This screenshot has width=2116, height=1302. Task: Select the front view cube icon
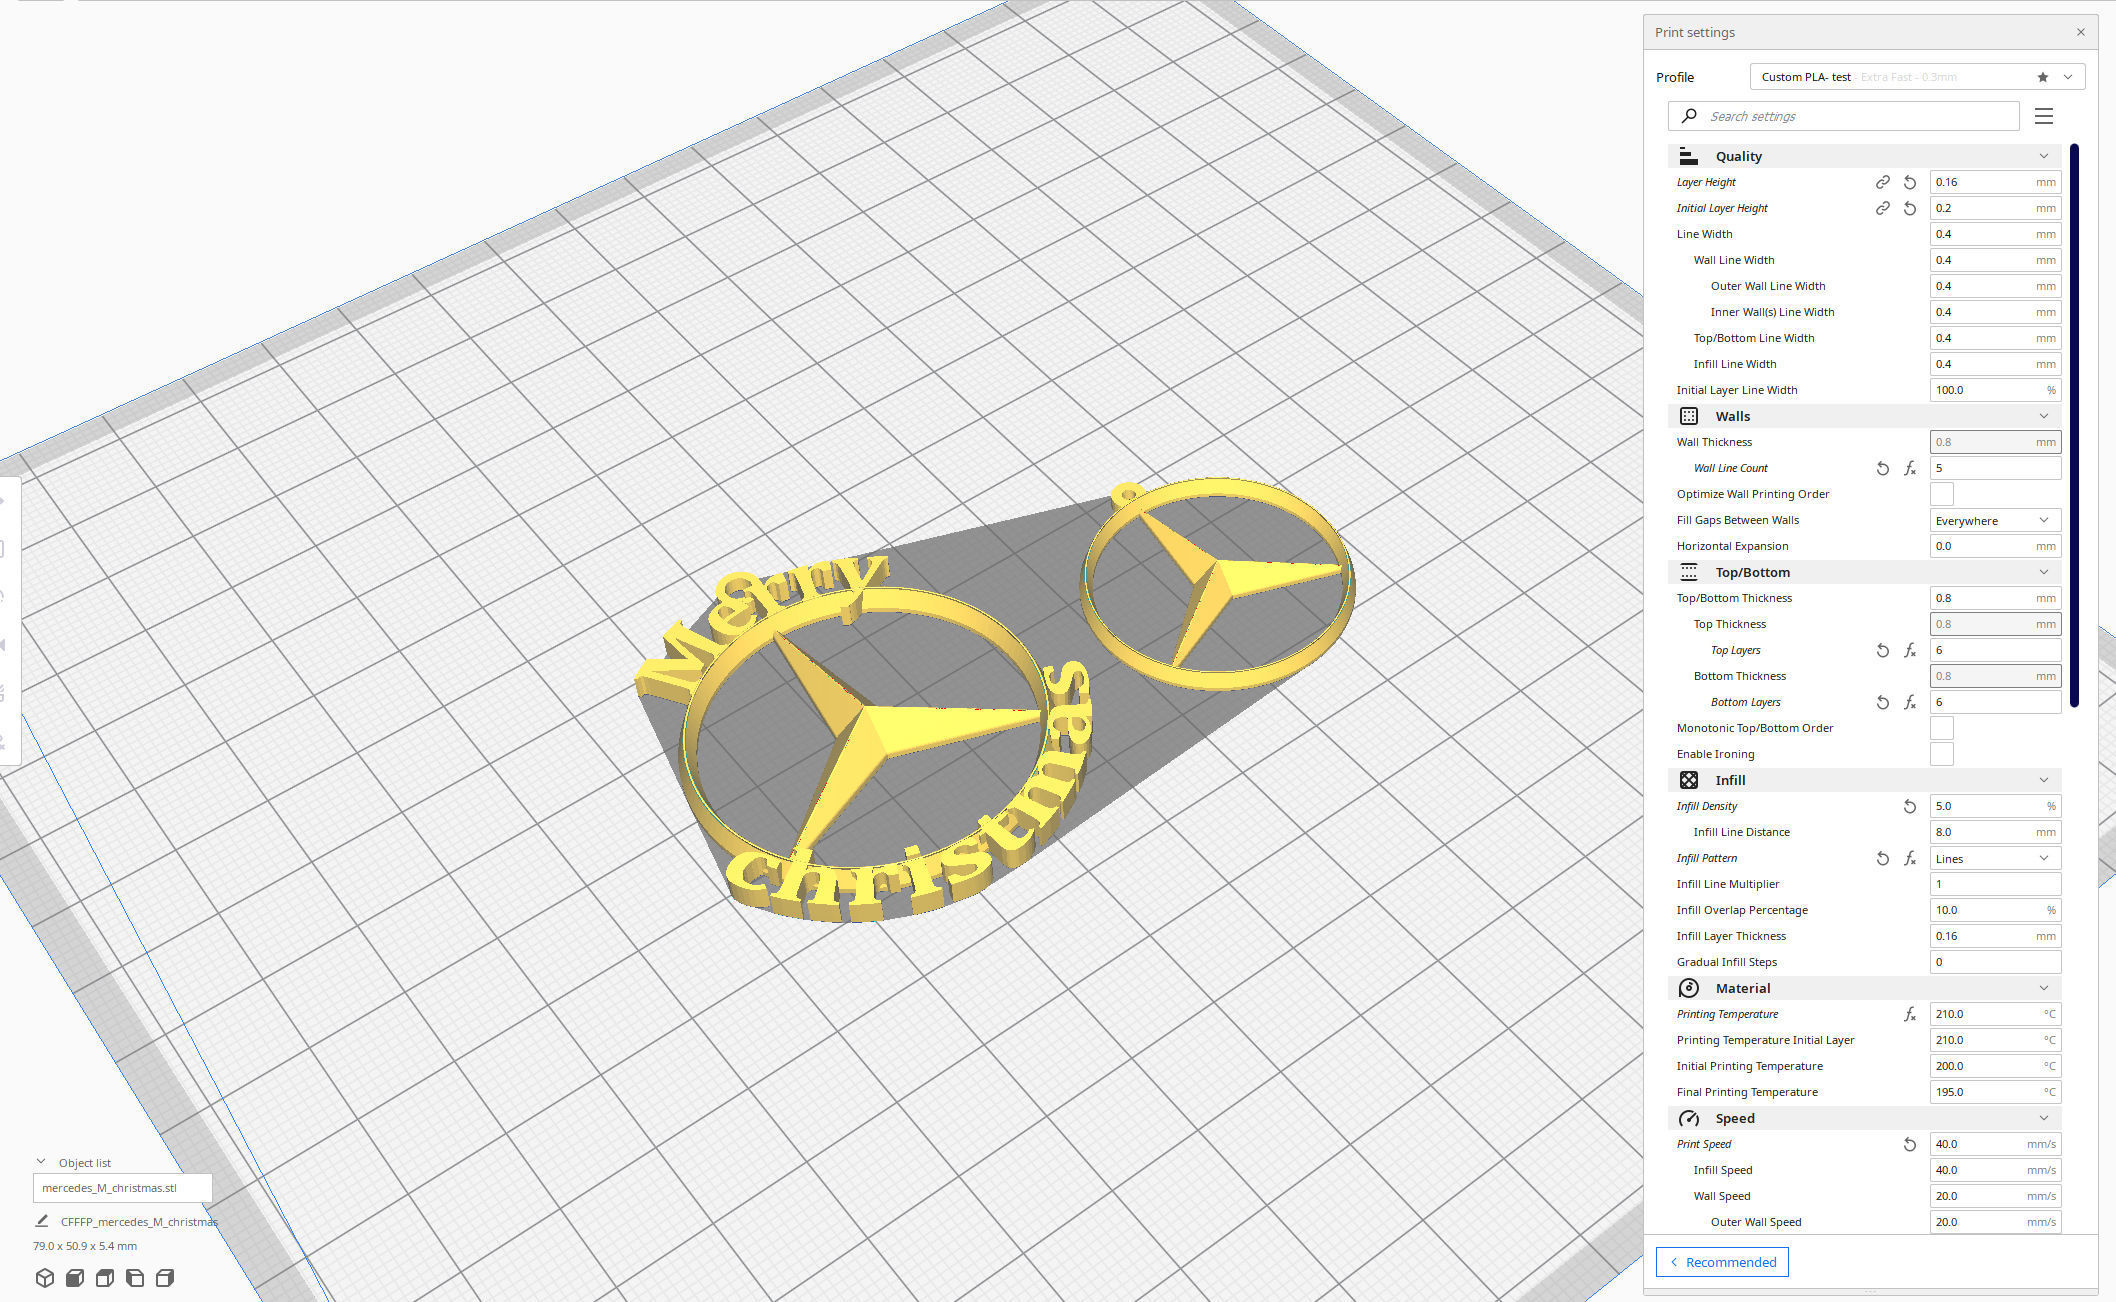click(x=75, y=1278)
